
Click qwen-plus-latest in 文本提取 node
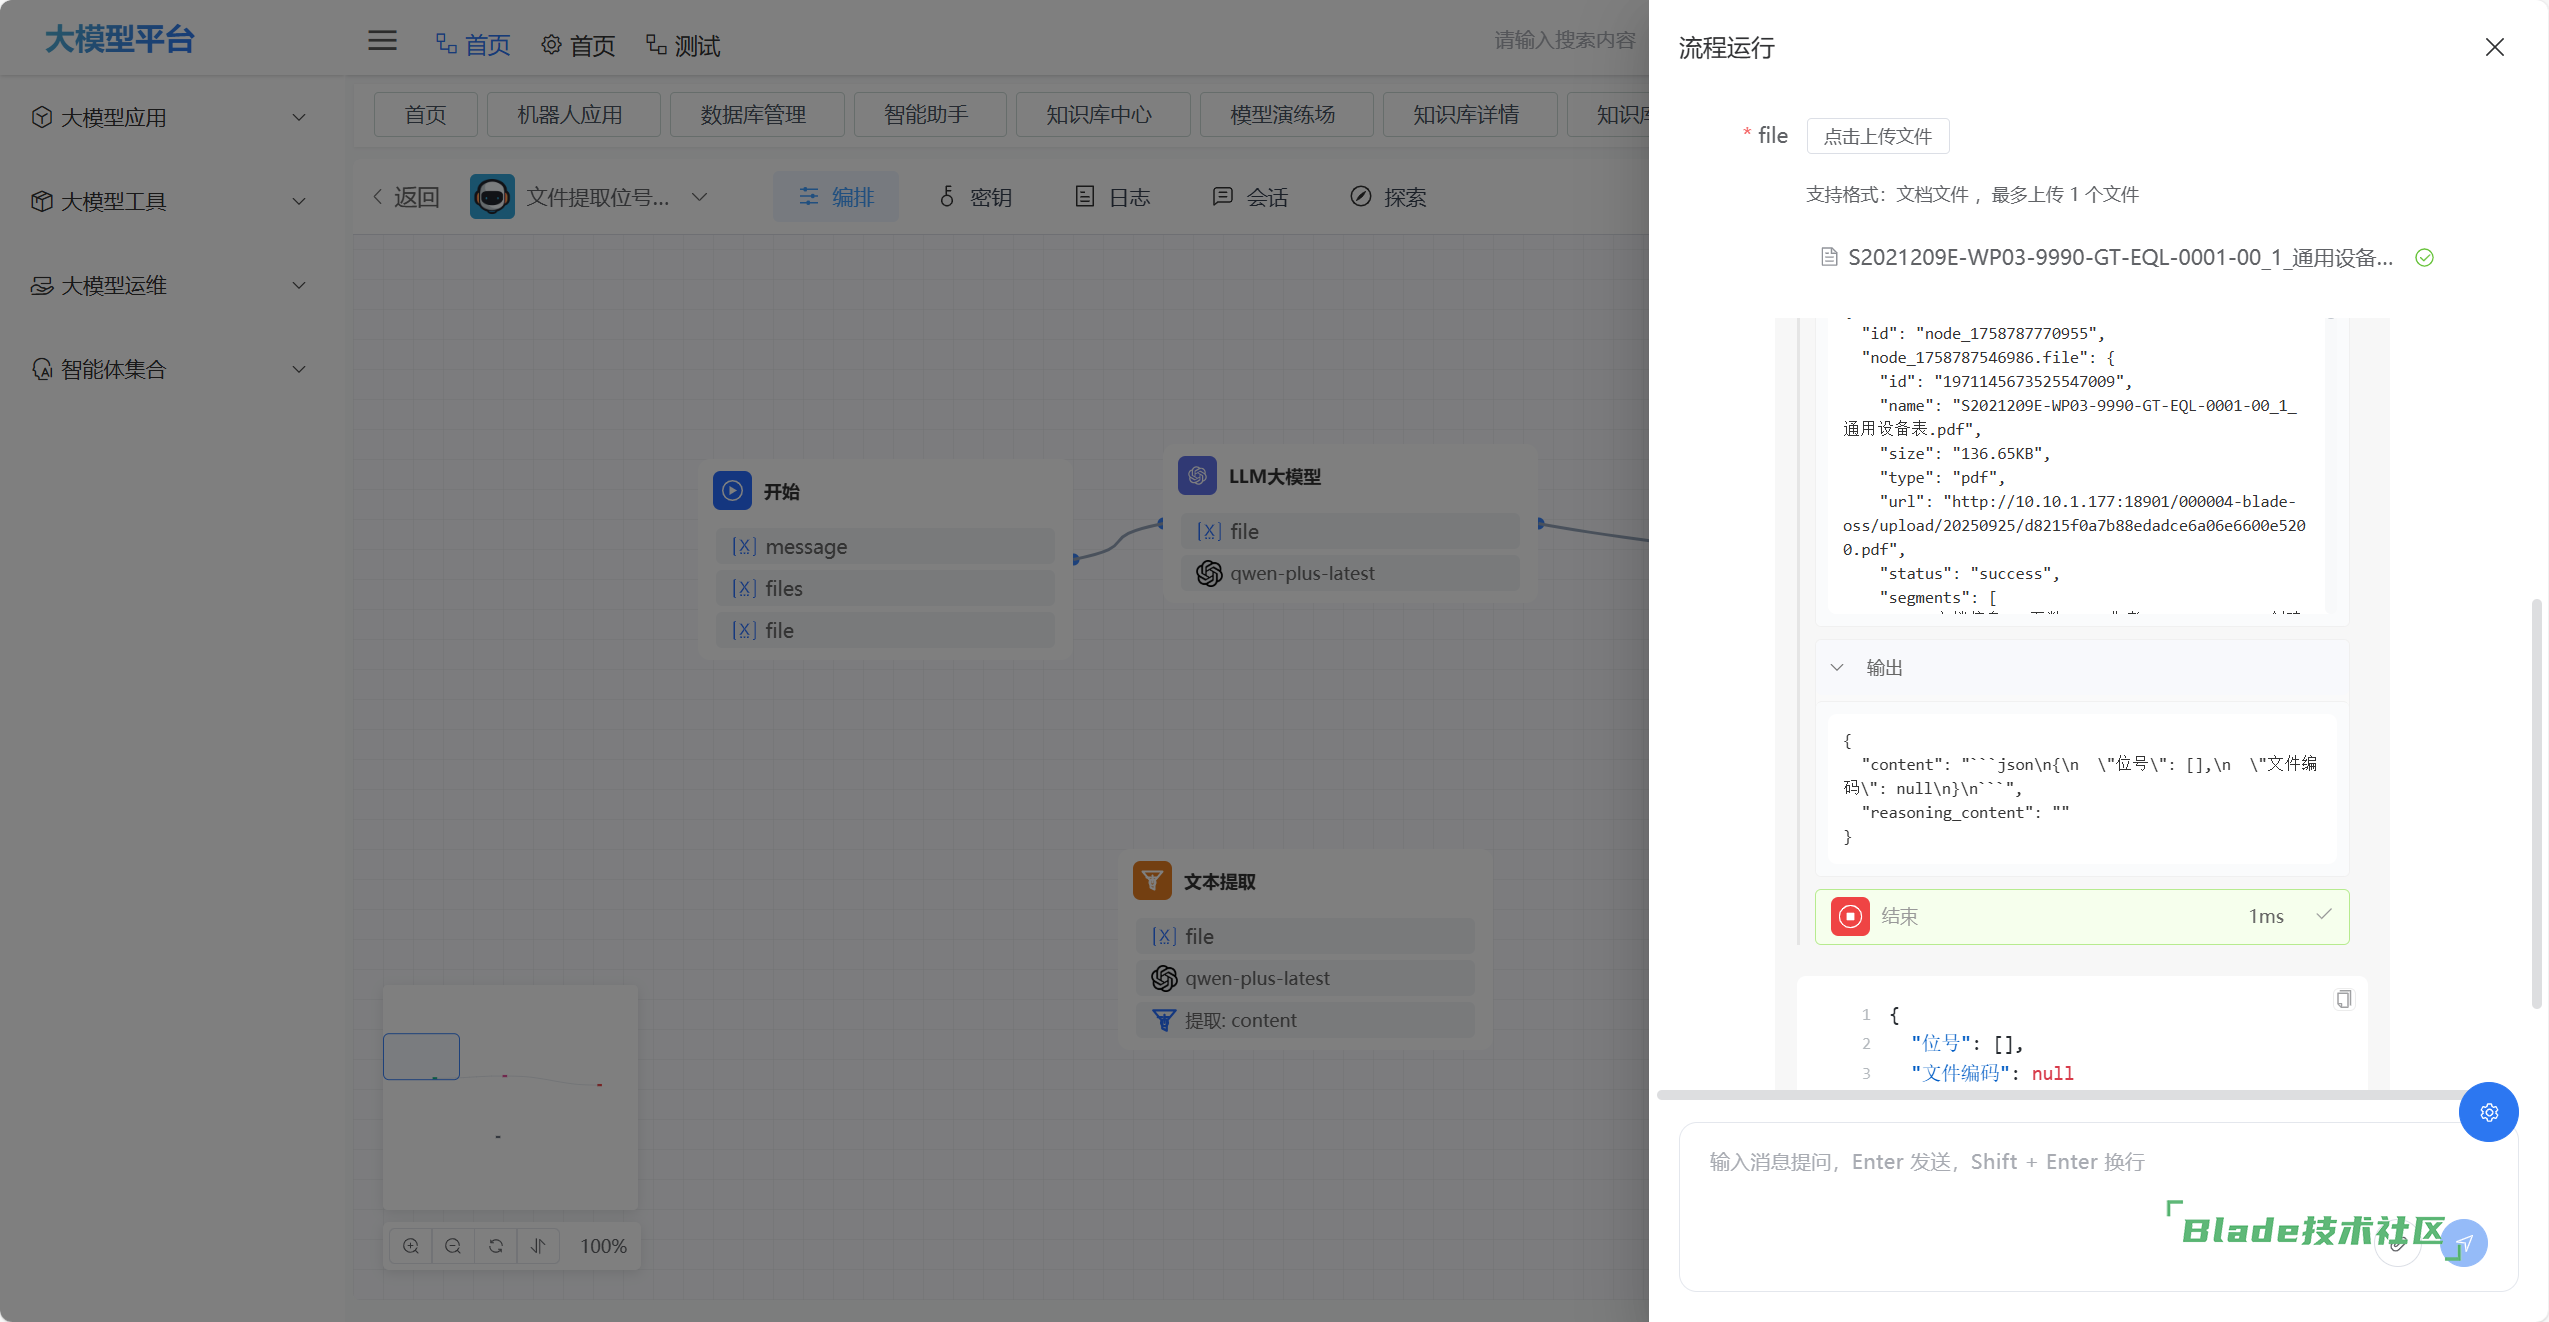[1305, 979]
